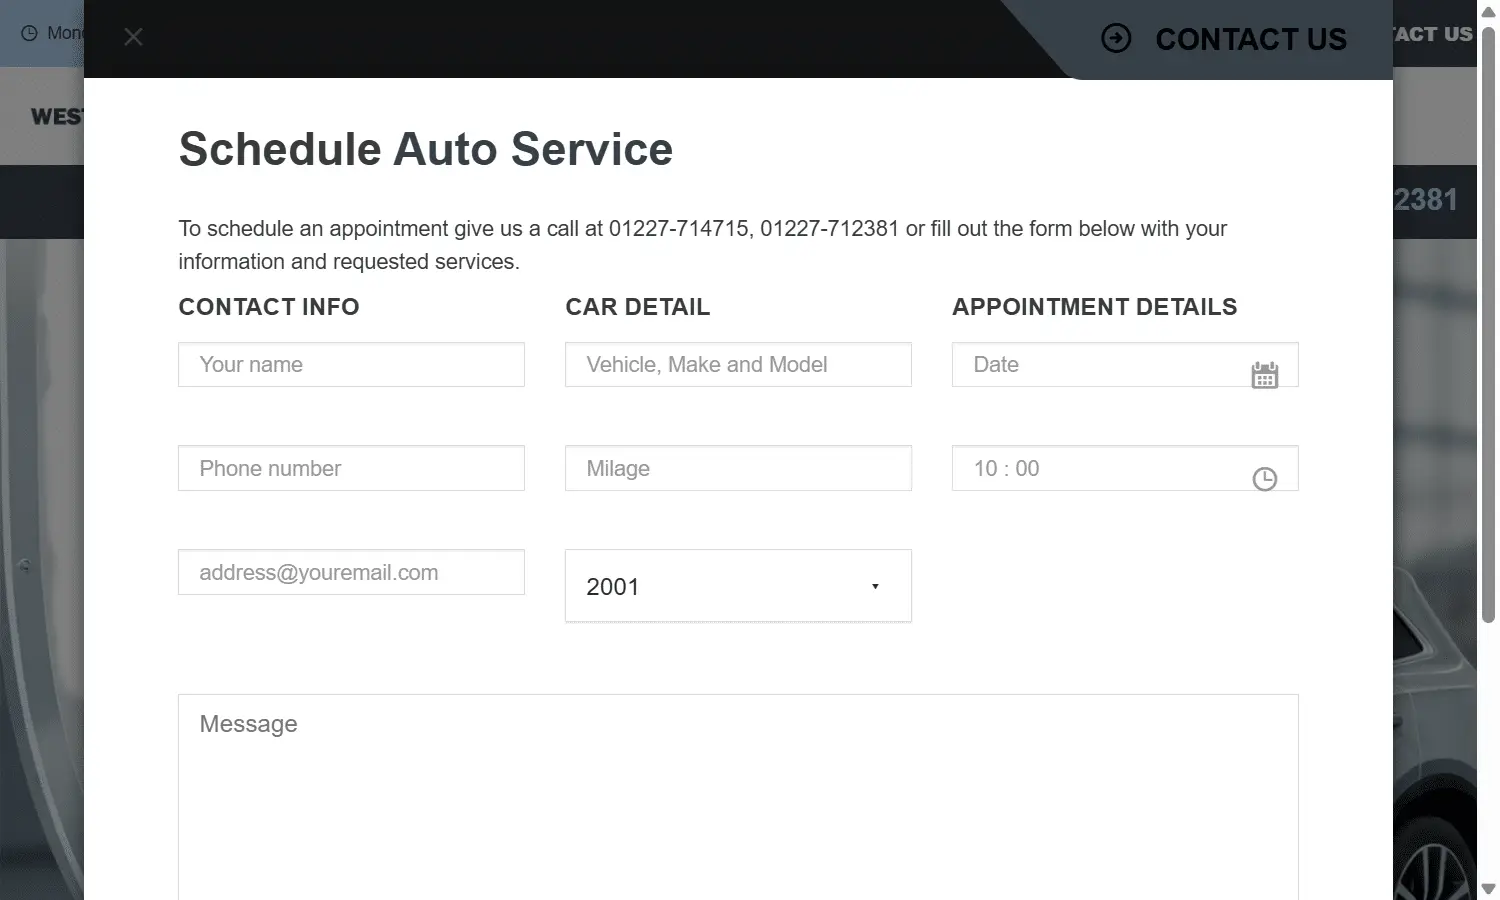Close the Schedule Auto Service popup

click(x=133, y=37)
